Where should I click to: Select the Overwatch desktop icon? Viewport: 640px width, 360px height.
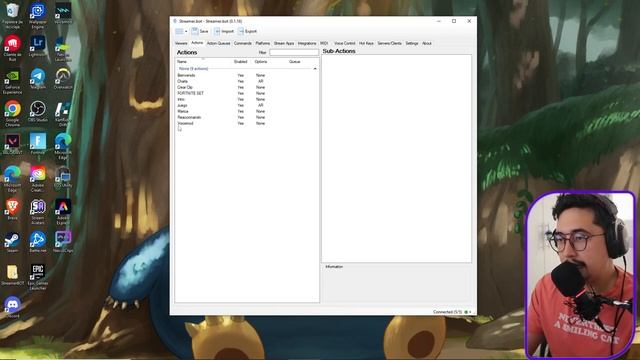point(63,79)
